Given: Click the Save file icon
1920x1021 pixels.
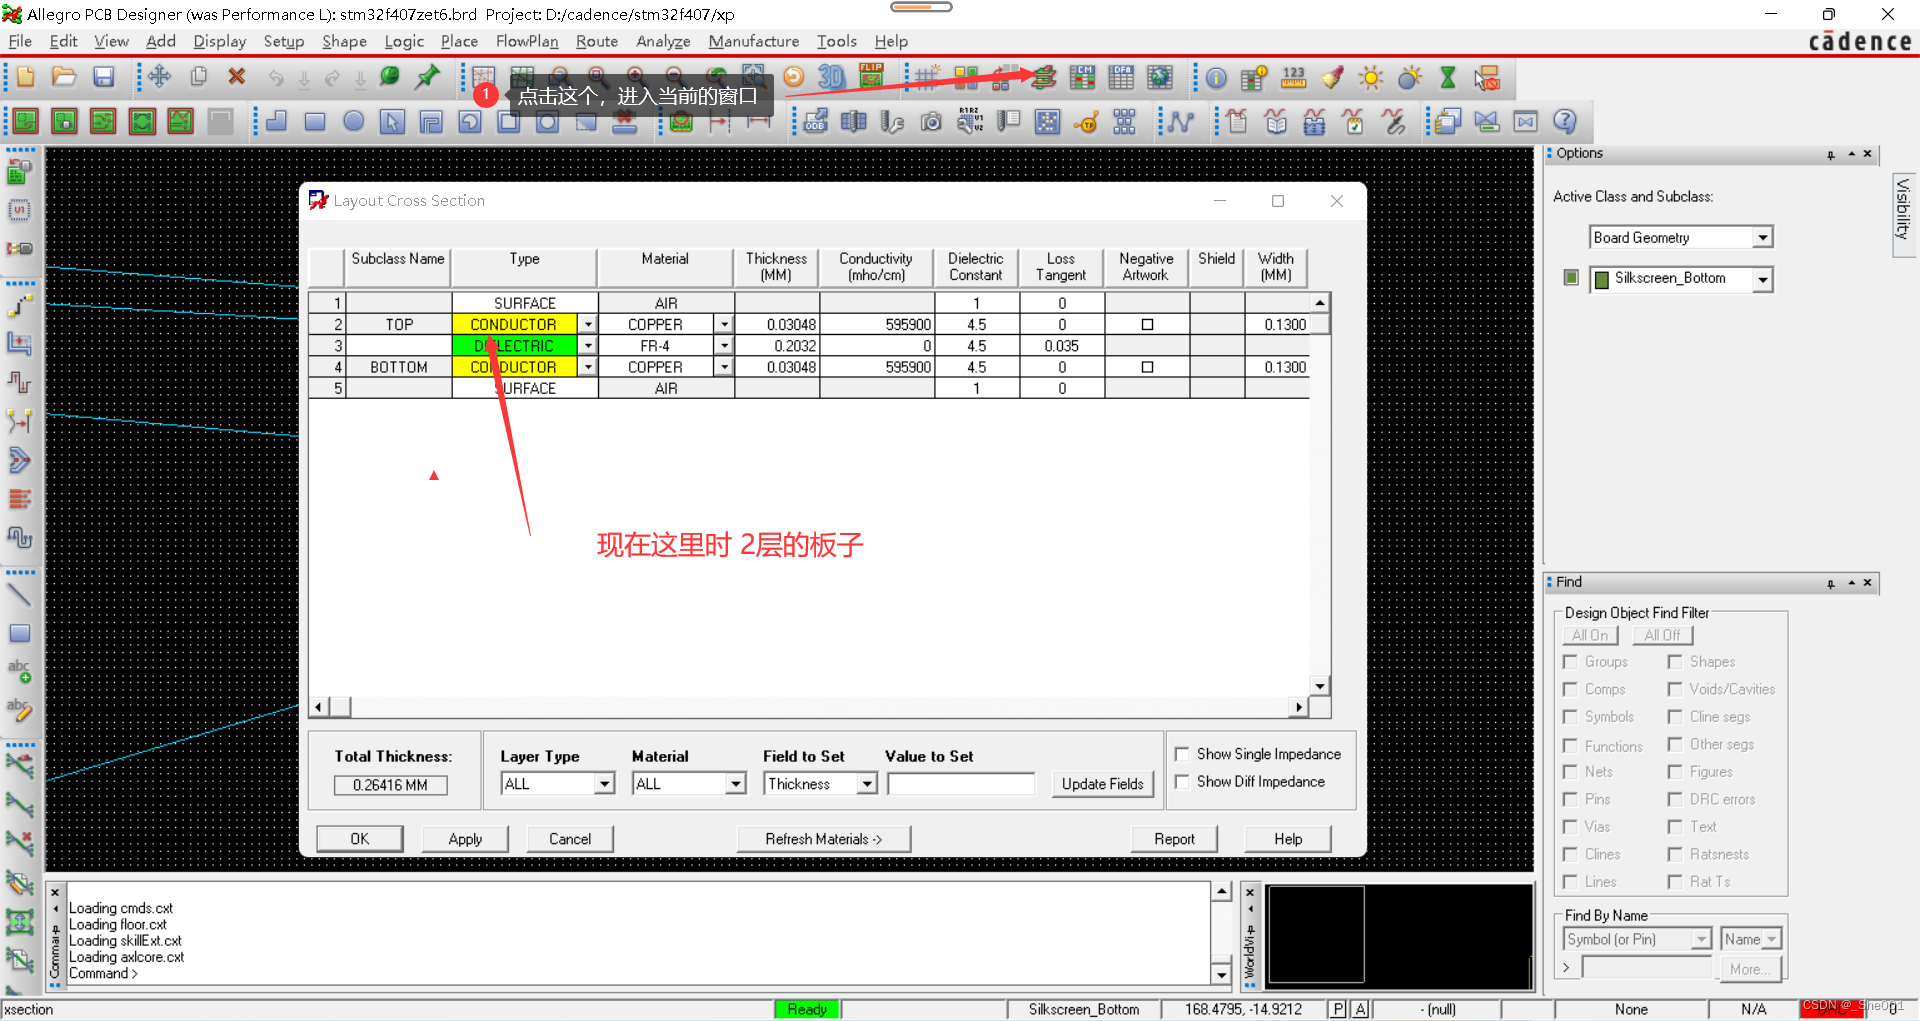Looking at the screenshot, I should click(x=103, y=77).
